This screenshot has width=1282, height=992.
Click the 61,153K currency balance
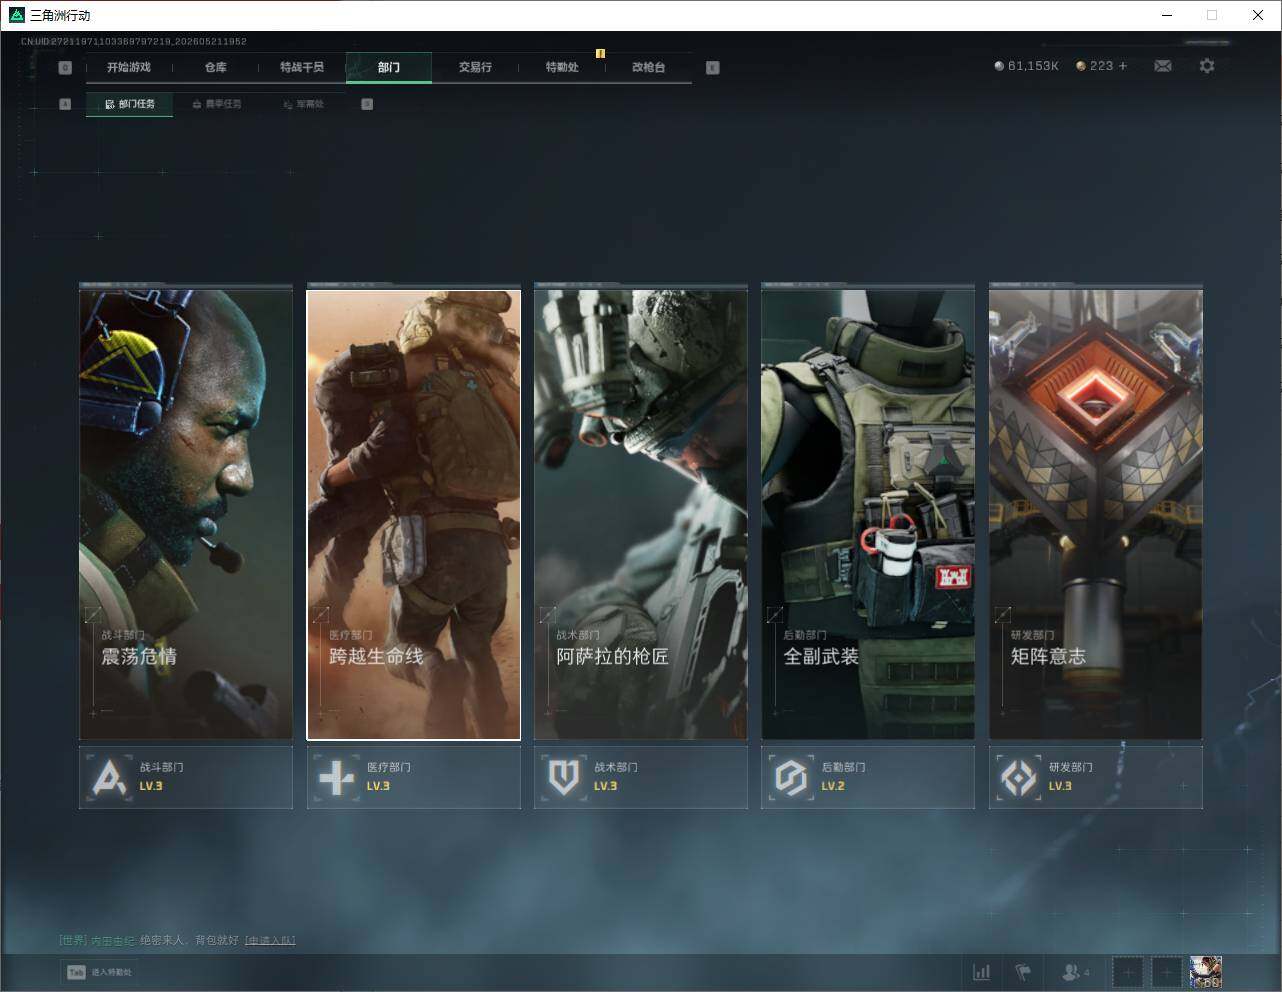point(1033,66)
